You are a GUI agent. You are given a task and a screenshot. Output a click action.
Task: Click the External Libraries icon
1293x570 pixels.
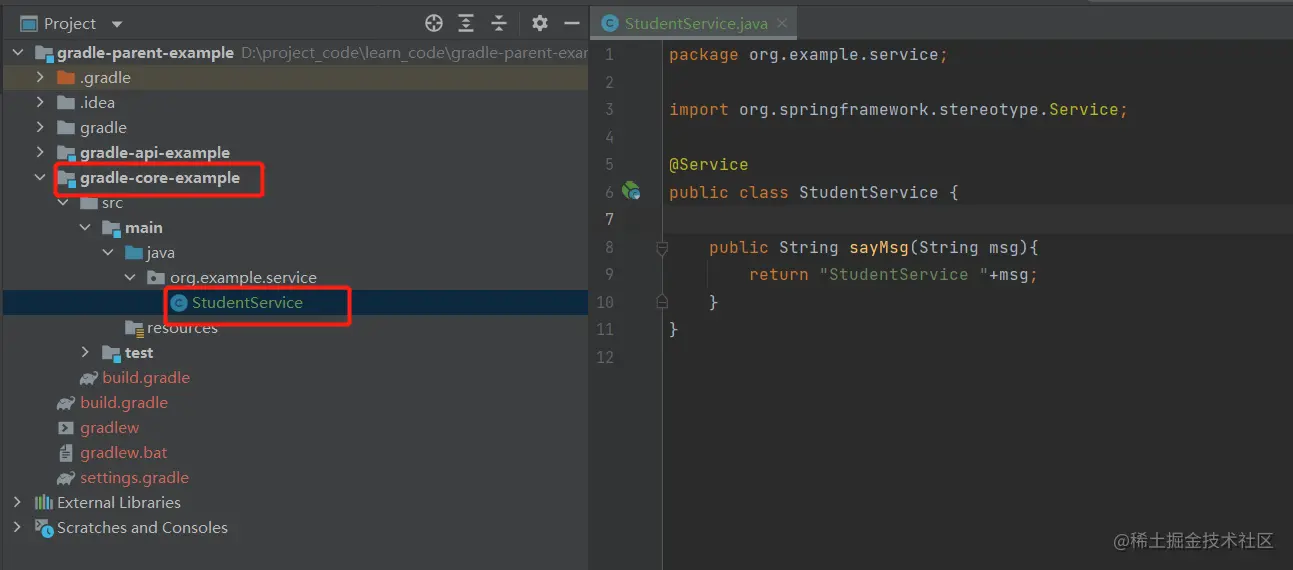44,502
